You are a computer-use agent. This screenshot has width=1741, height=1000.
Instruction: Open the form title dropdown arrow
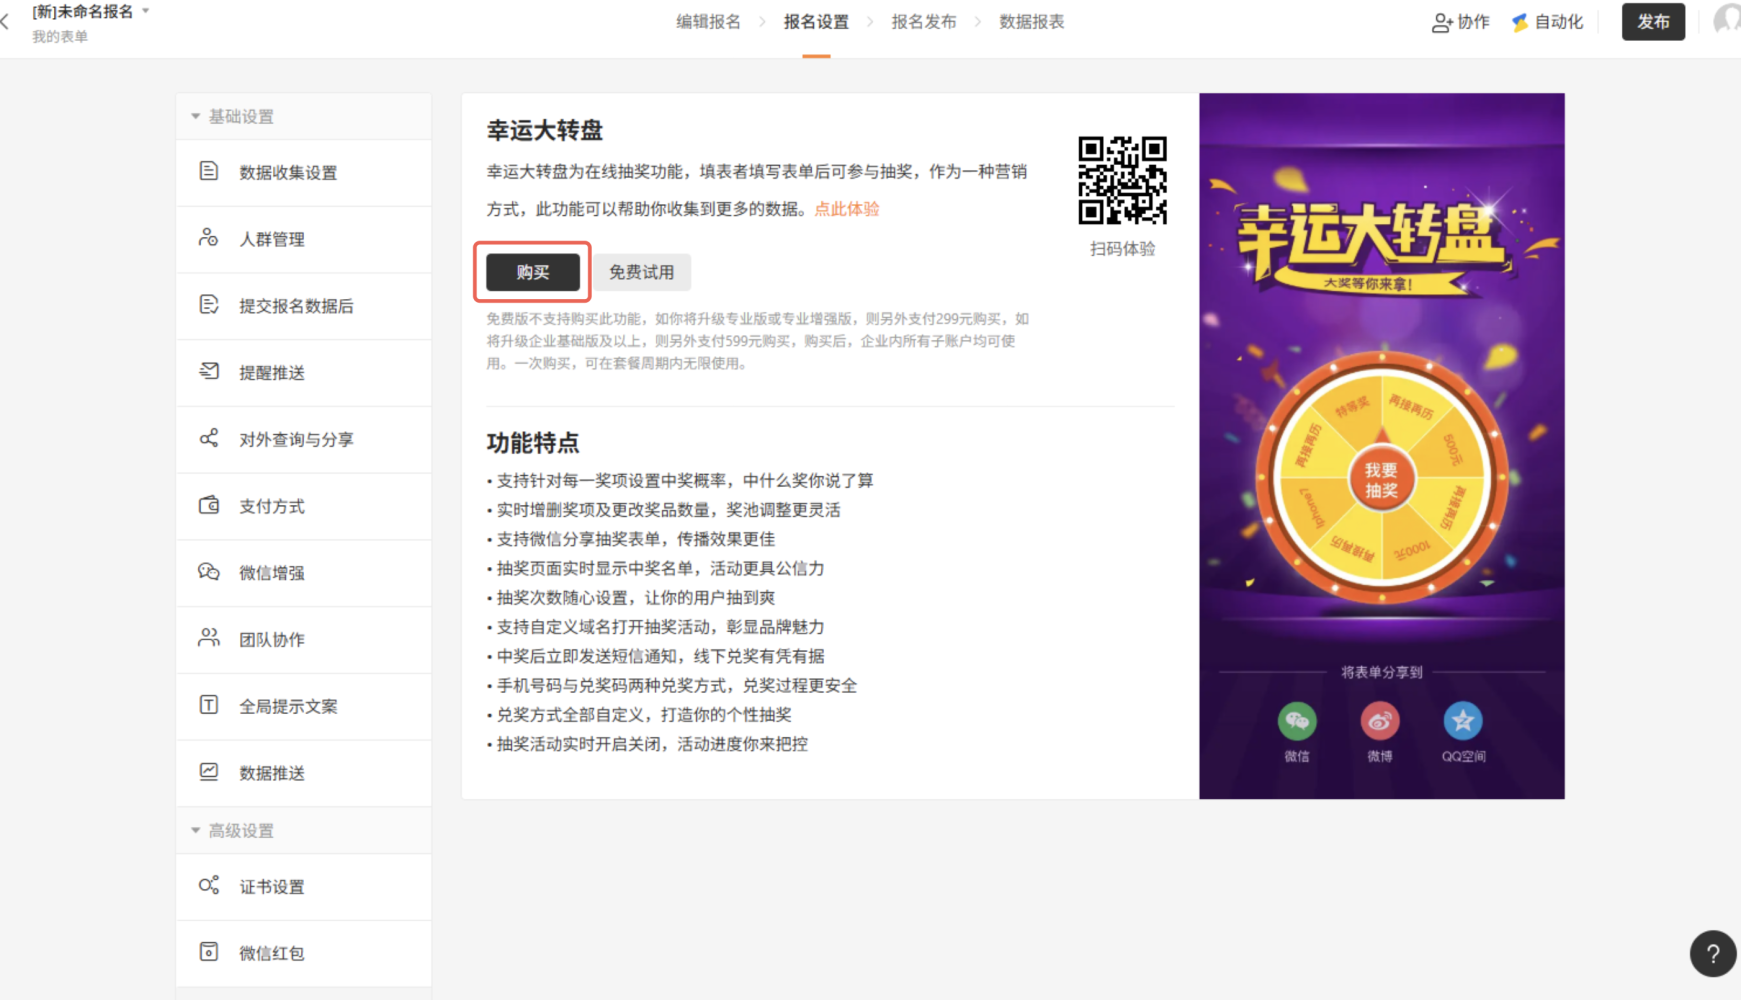click(x=146, y=11)
